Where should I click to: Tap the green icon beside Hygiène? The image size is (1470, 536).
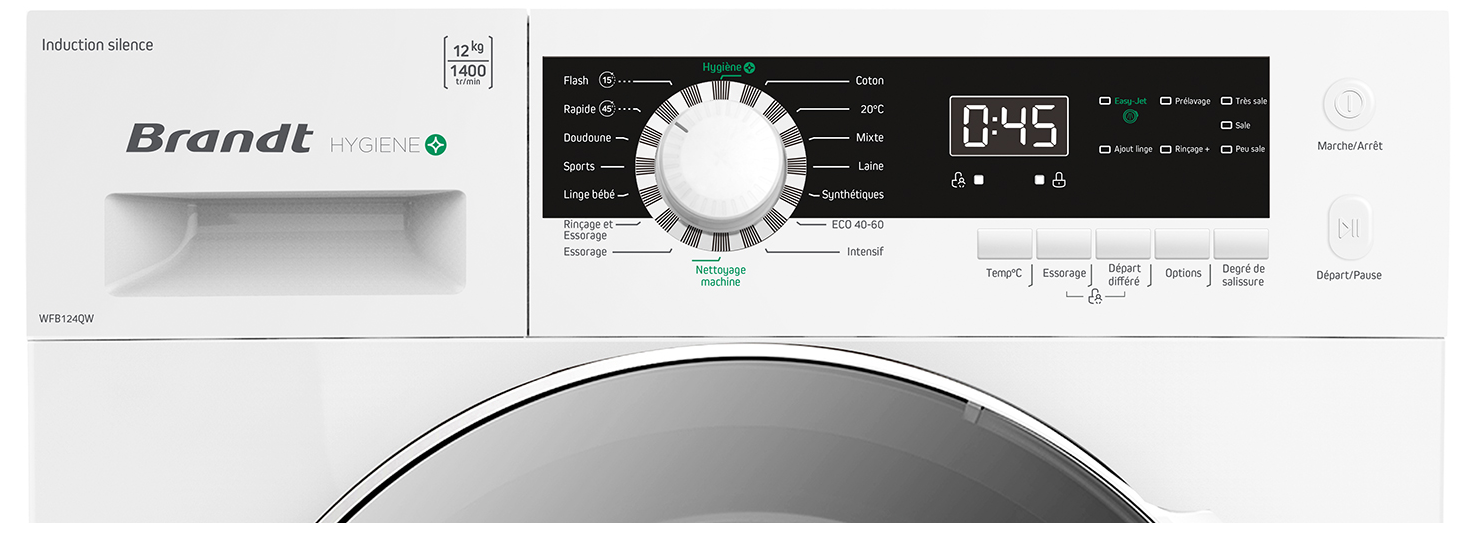[750, 67]
